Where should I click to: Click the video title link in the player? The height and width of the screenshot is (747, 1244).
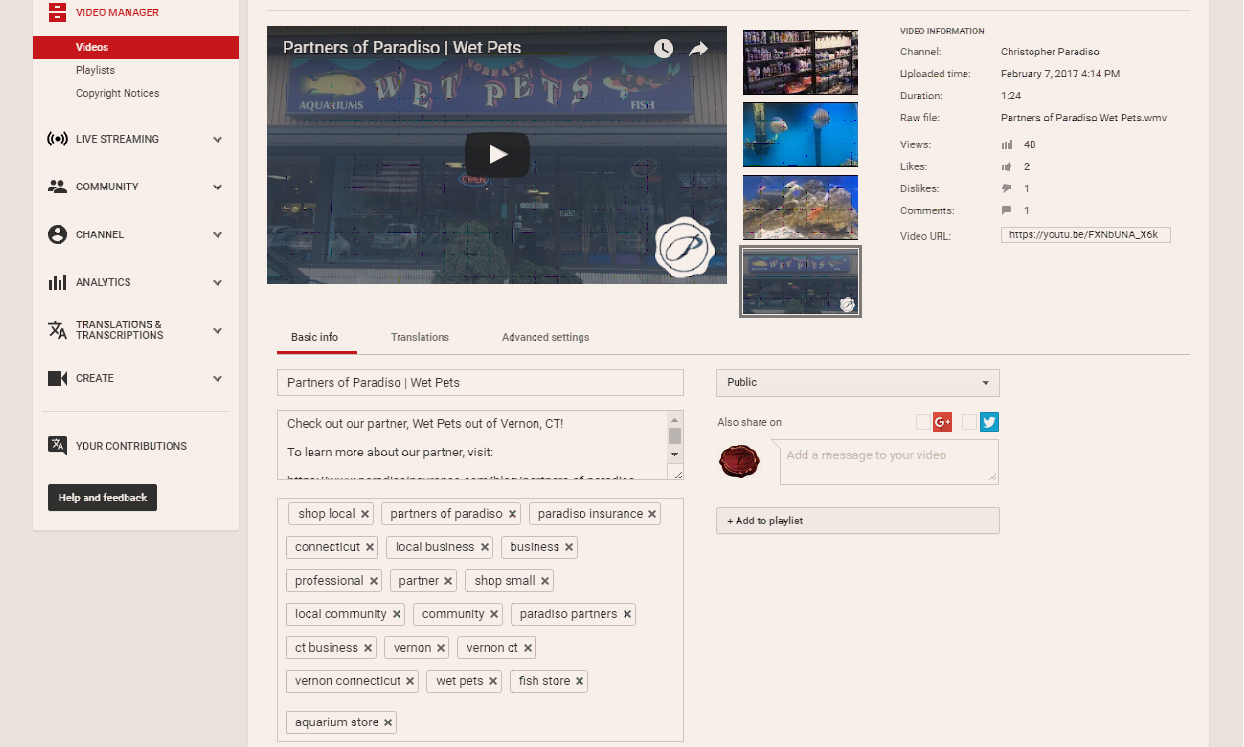tap(402, 47)
